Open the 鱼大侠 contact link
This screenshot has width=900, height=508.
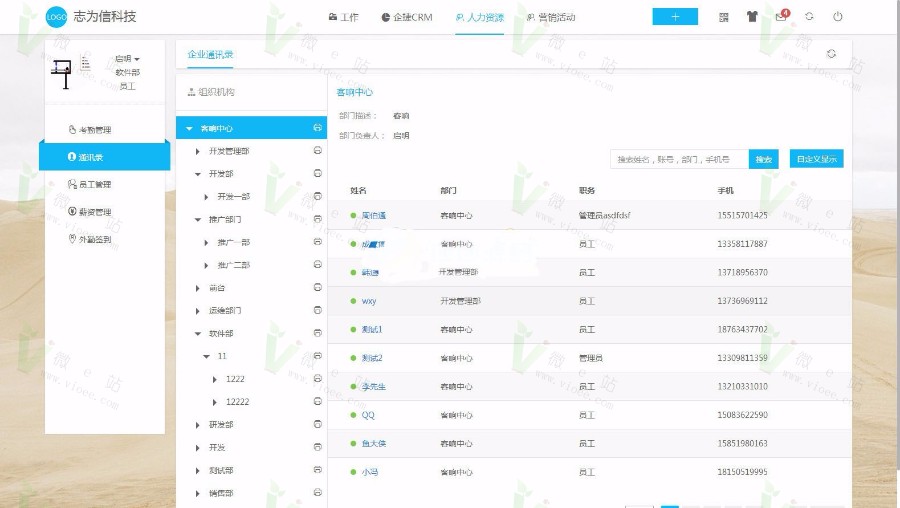point(374,444)
